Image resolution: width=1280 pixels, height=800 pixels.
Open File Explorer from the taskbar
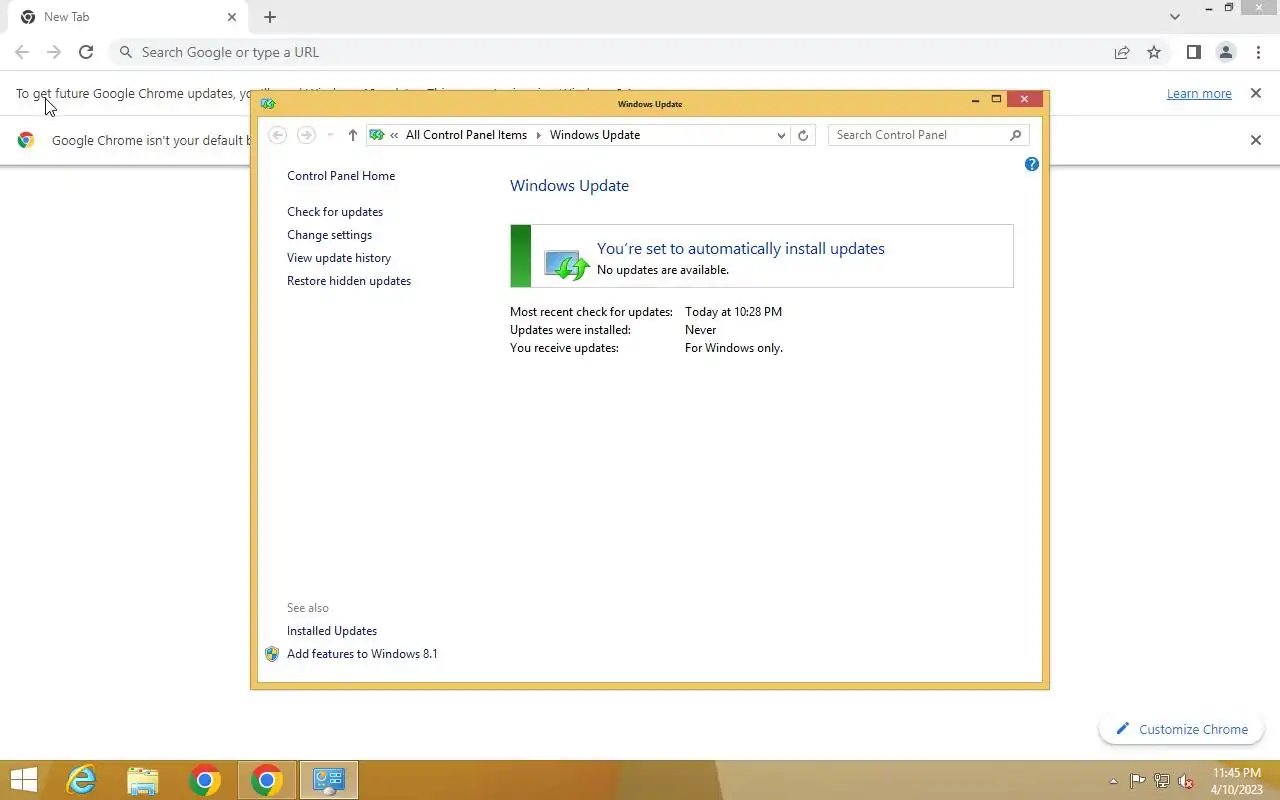(x=143, y=780)
